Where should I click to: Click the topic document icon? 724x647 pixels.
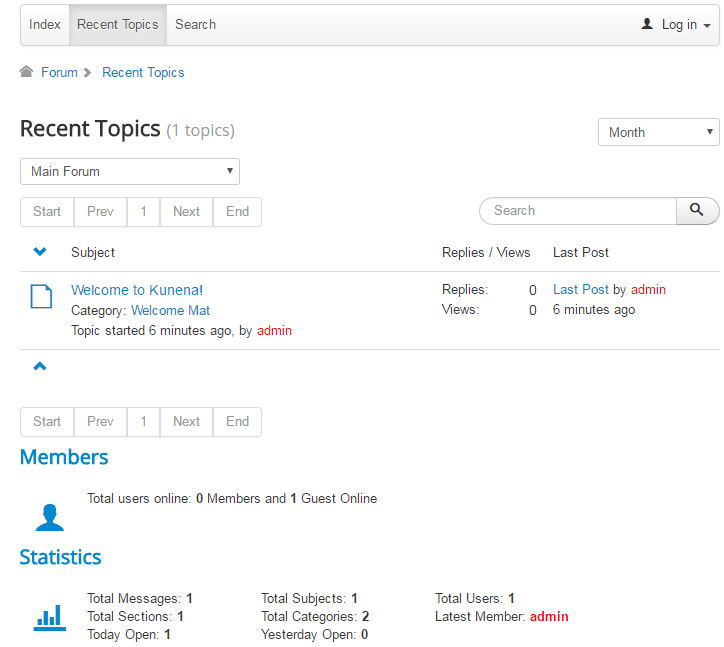coord(40,296)
